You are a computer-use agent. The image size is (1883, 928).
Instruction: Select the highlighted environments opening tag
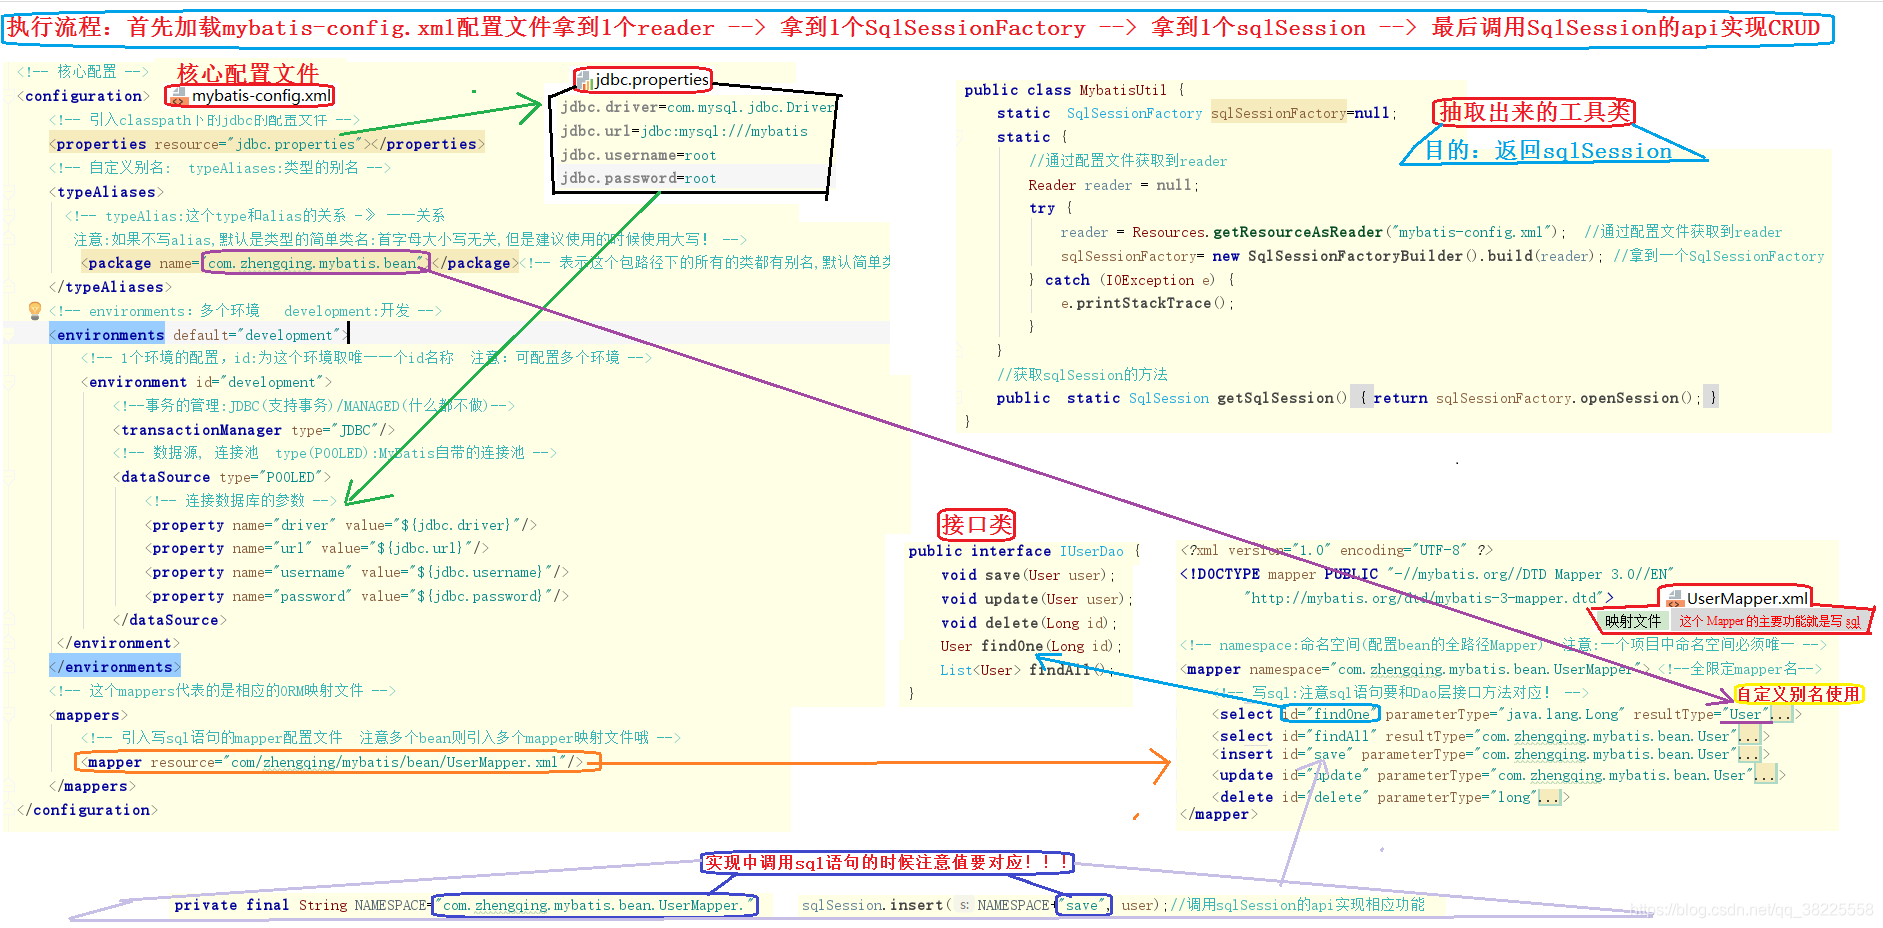pyautogui.click(x=107, y=334)
